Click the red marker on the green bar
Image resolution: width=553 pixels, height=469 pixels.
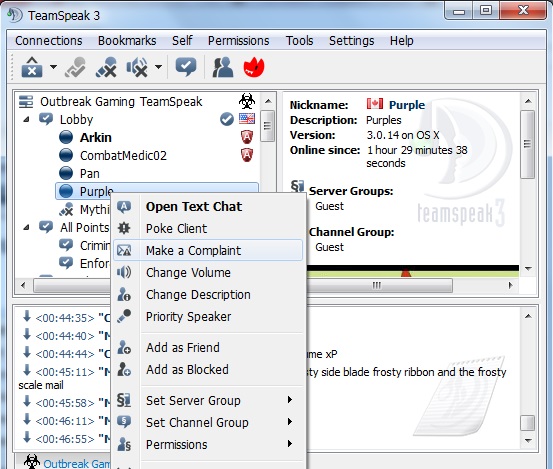coord(406,272)
